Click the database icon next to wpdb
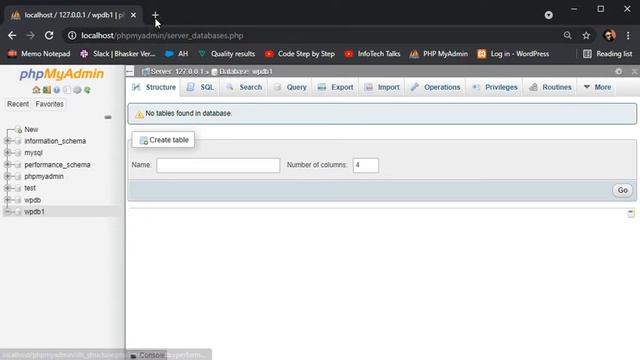Viewport: 640px width, 360px height. click(x=18, y=200)
